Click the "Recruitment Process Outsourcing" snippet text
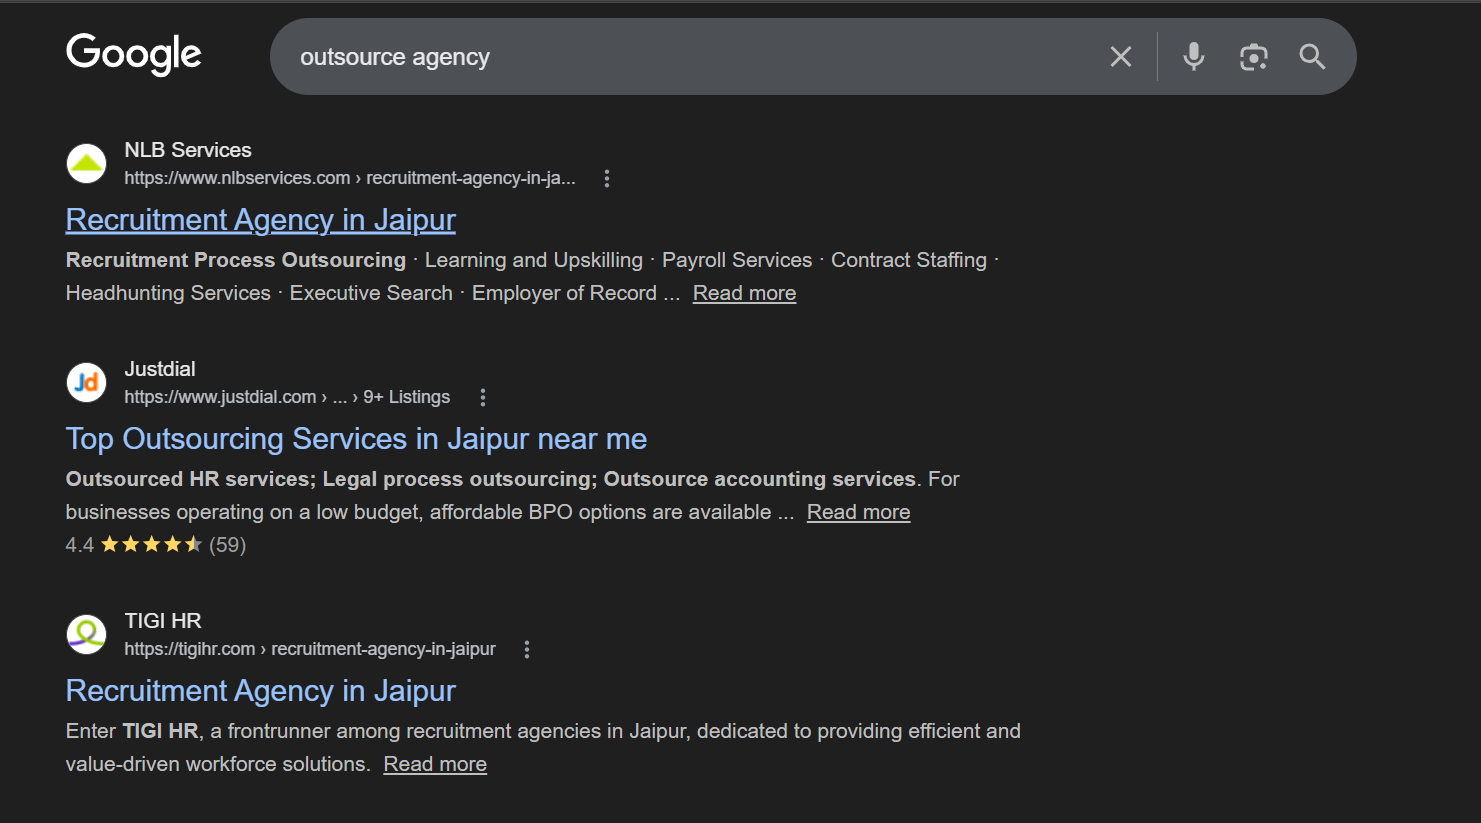1481x823 pixels. (x=236, y=260)
